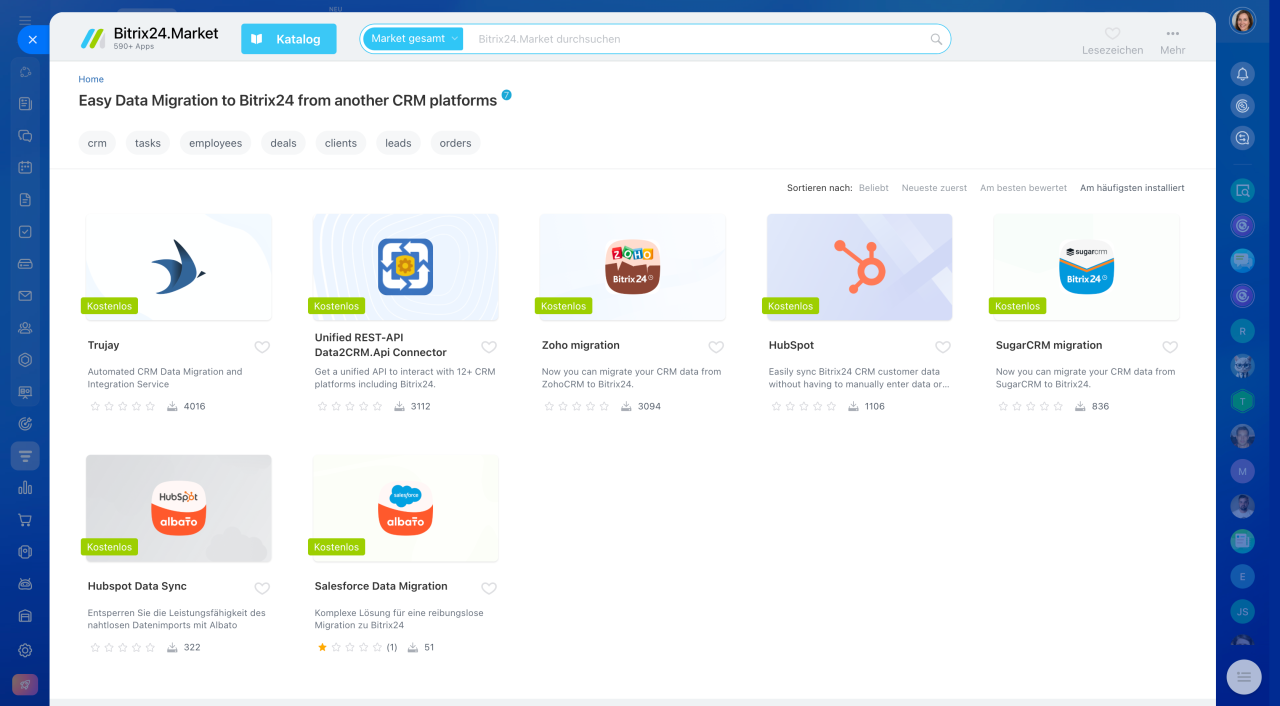Favorite SugarCRM migration with heart icon
Viewport: 1280px width, 706px height.
[x=1170, y=347]
